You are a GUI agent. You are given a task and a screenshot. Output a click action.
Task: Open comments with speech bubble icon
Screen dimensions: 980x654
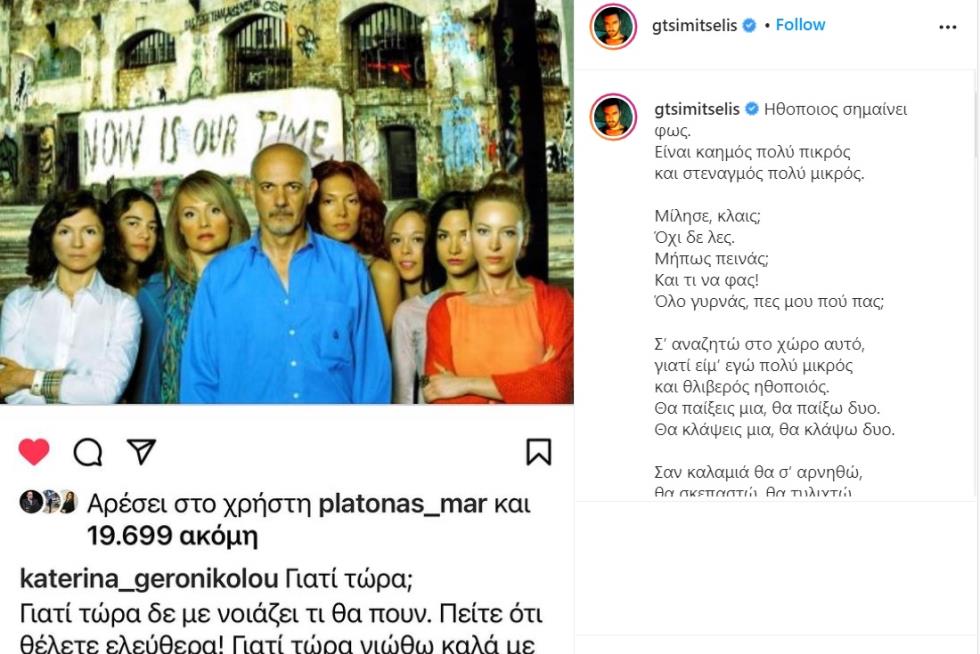tap(88, 452)
